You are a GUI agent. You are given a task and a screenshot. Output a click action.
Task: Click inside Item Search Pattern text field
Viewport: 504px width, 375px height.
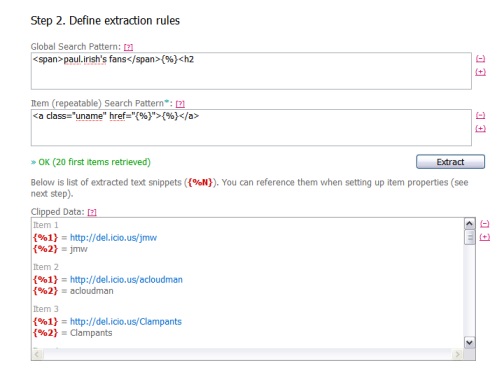[251, 128]
